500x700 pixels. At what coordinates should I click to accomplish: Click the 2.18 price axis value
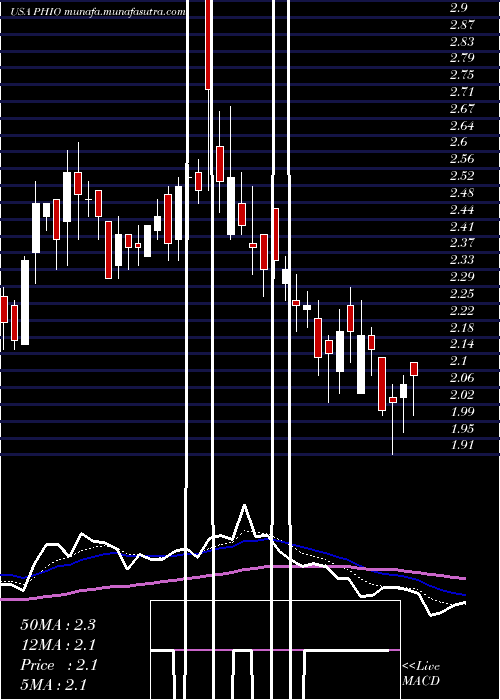click(x=462, y=328)
